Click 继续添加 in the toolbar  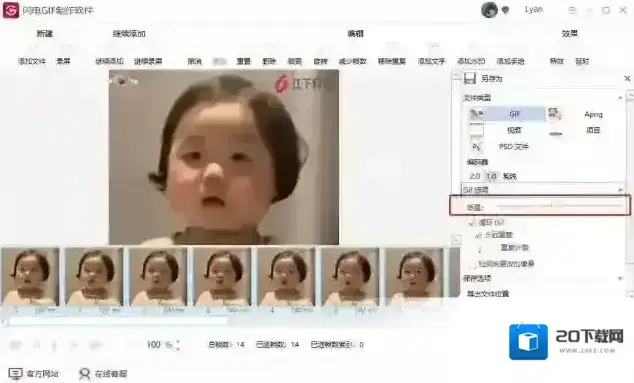pyautogui.click(x=109, y=61)
